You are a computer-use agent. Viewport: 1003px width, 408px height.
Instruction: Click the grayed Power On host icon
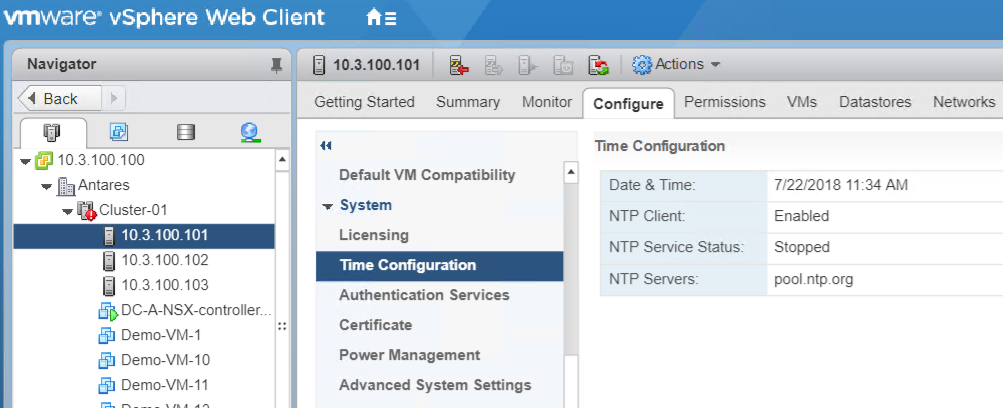[528, 65]
